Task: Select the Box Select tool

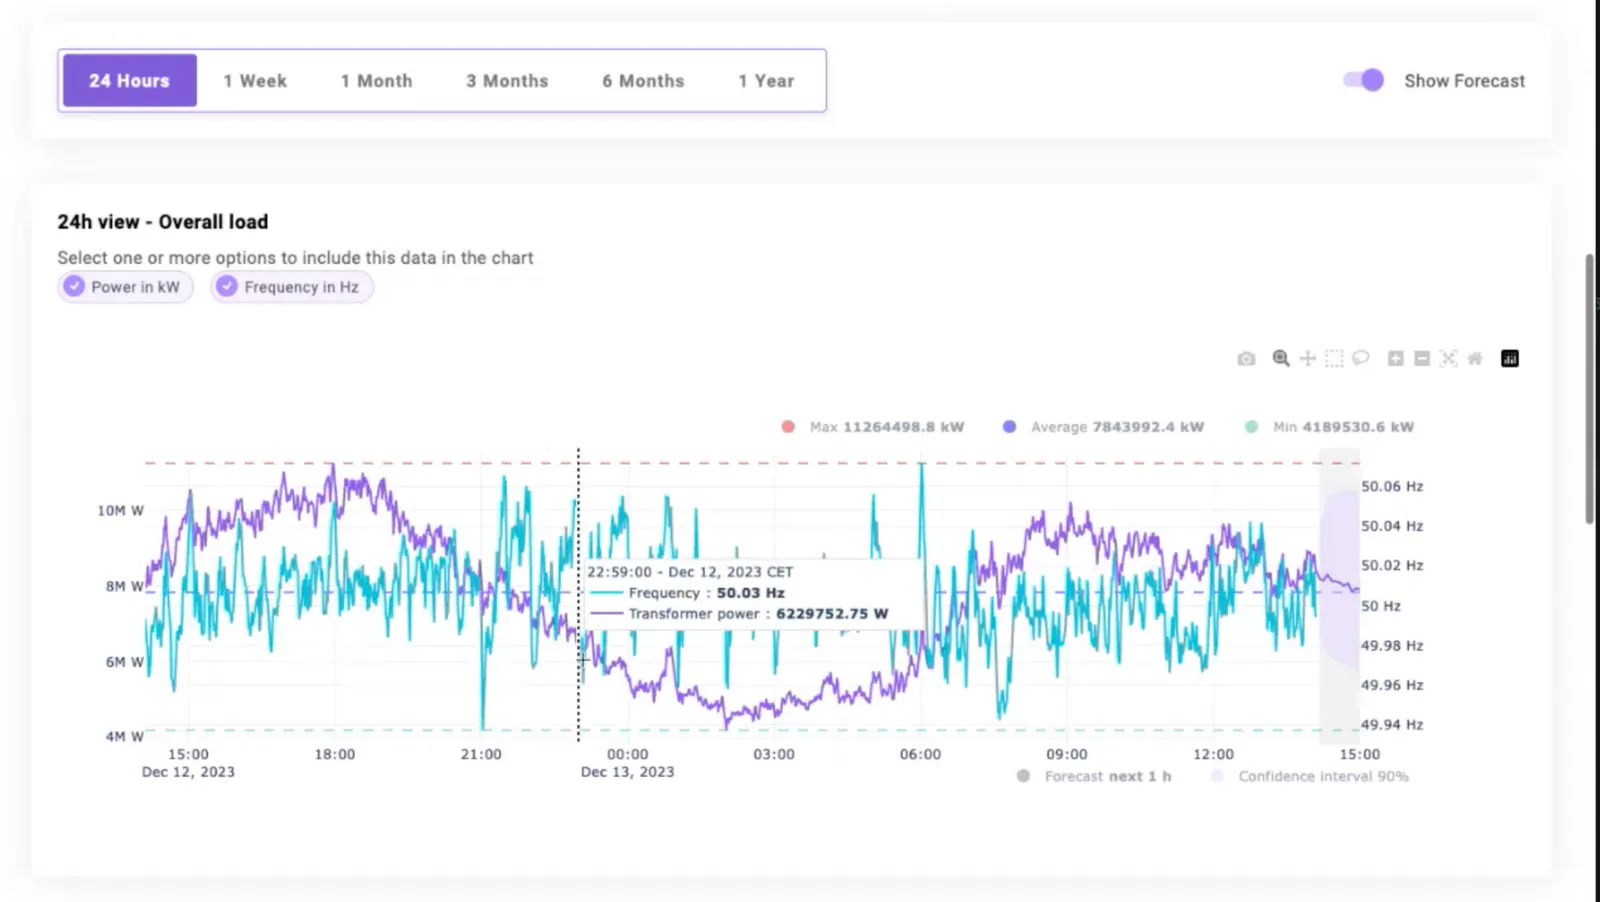Action: click(1334, 358)
